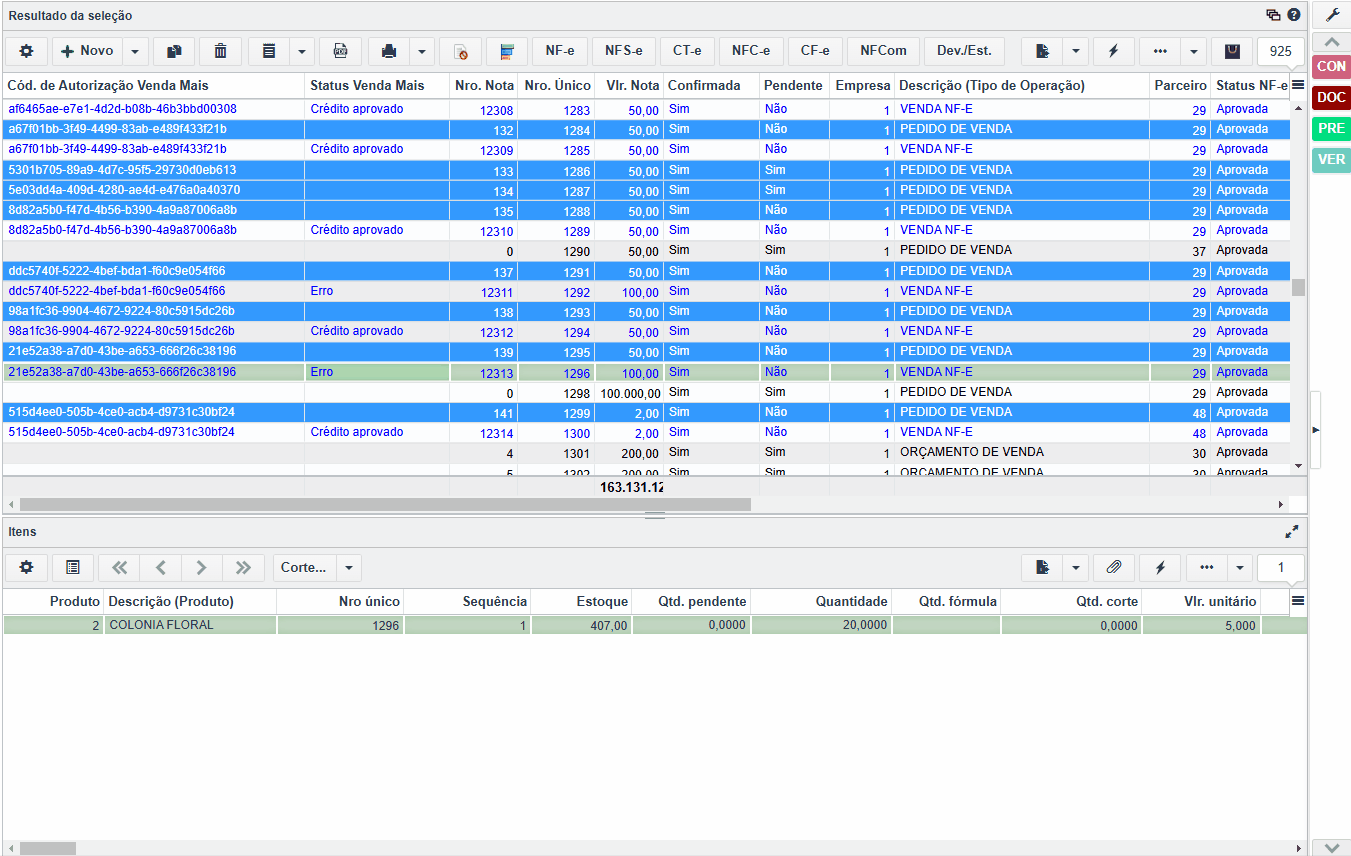Click the NFCom button

click(883, 51)
